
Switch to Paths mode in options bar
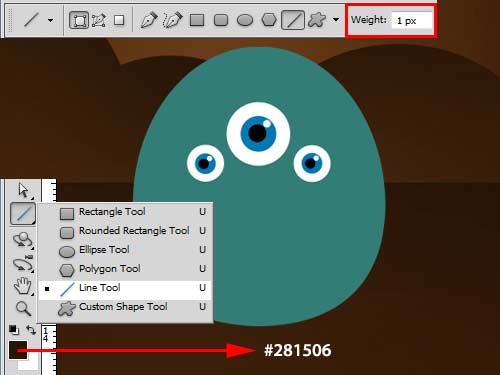(99, 20)
